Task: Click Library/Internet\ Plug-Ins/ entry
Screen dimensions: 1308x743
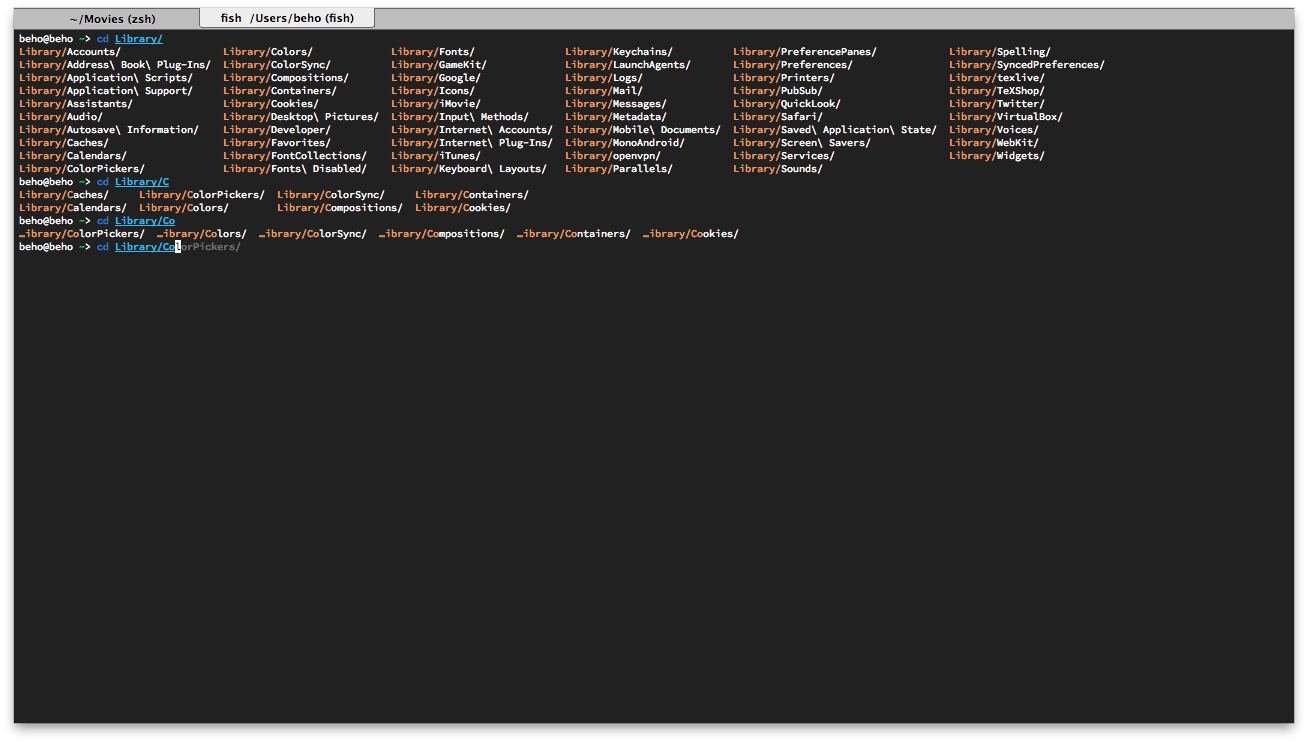Action: tap(472, 143)
